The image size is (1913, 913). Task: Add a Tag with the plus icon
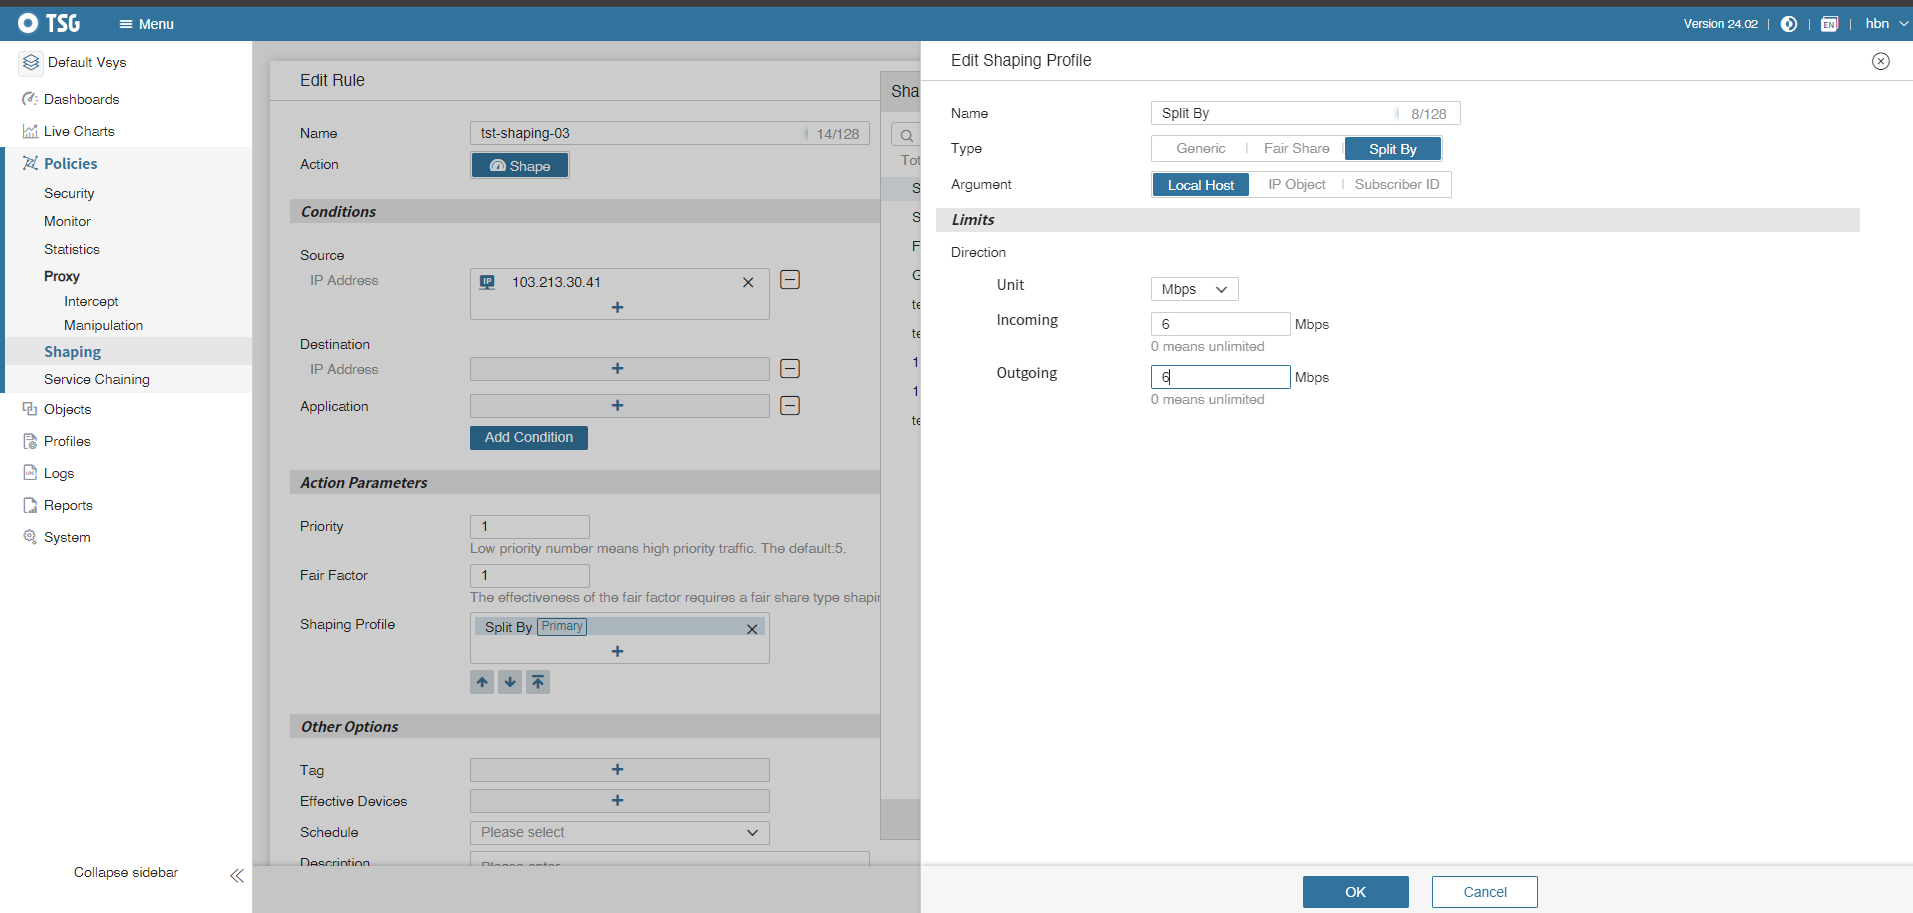click(618, 770)
